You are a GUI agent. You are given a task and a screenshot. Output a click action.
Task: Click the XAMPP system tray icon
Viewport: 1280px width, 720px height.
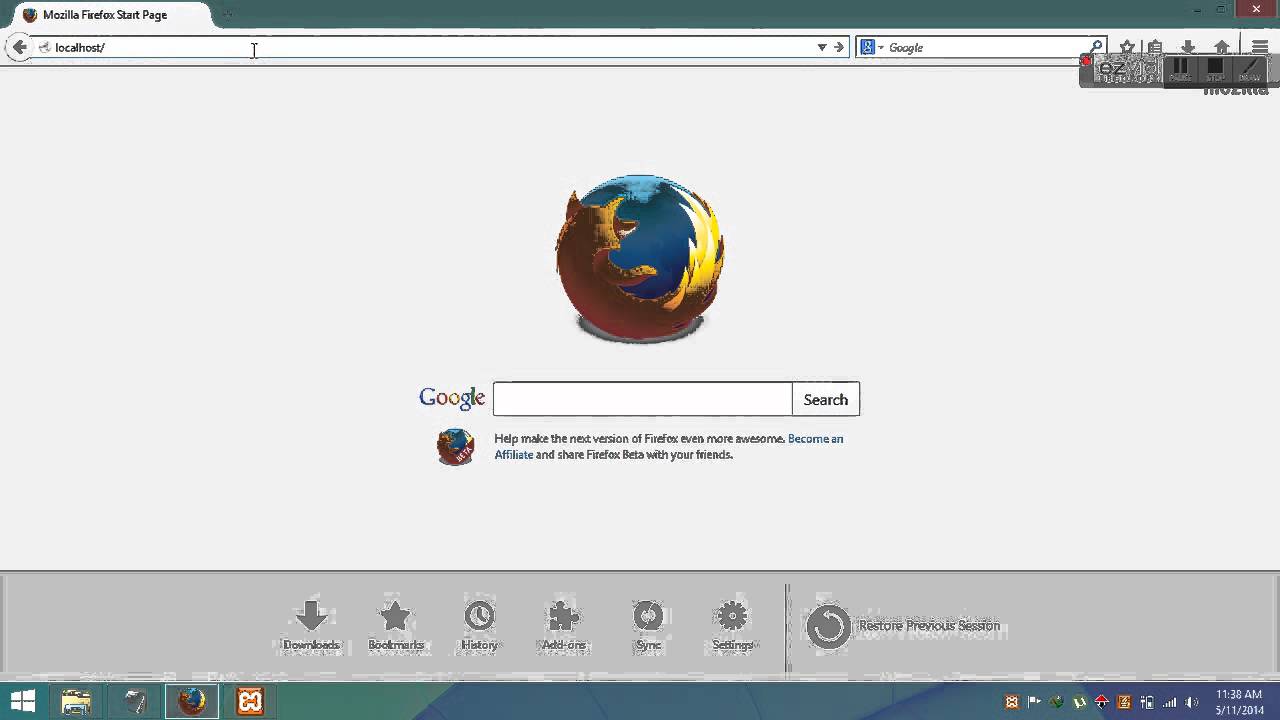coord(1012,702)
